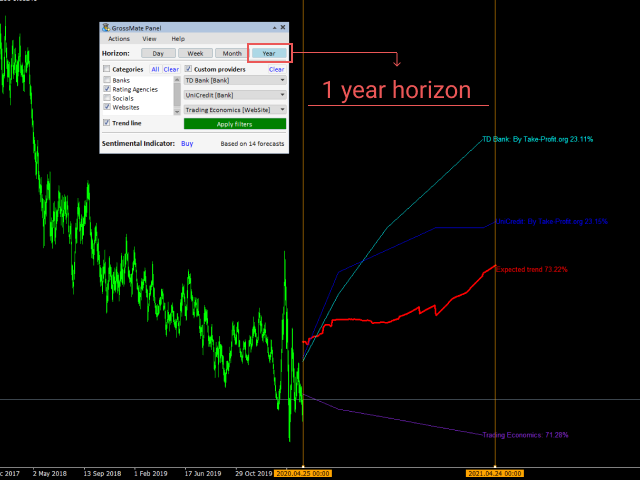Enable the Banks category
This screenshot has height=480, width=640.
coord(107,80)
